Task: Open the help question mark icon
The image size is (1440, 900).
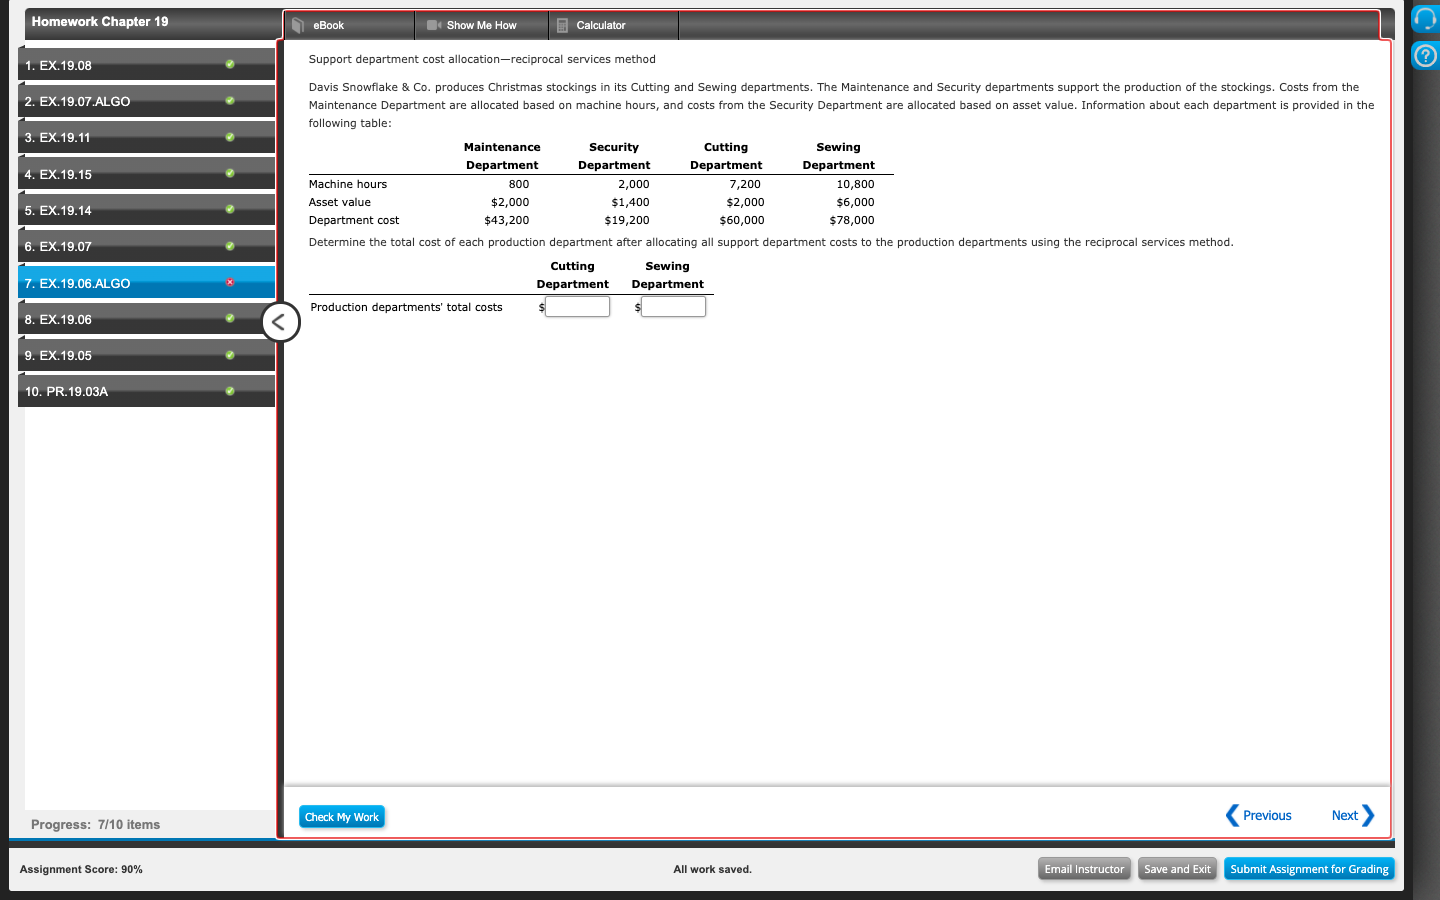Action: click(1424, 55)
